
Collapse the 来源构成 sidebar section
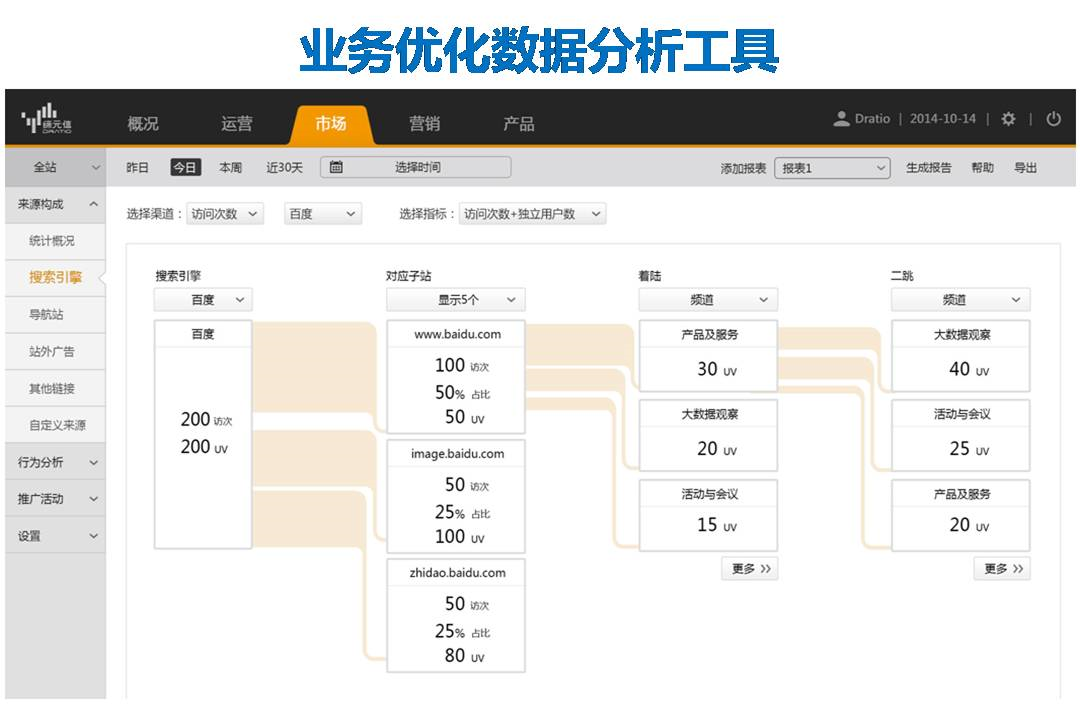[56, 205]
